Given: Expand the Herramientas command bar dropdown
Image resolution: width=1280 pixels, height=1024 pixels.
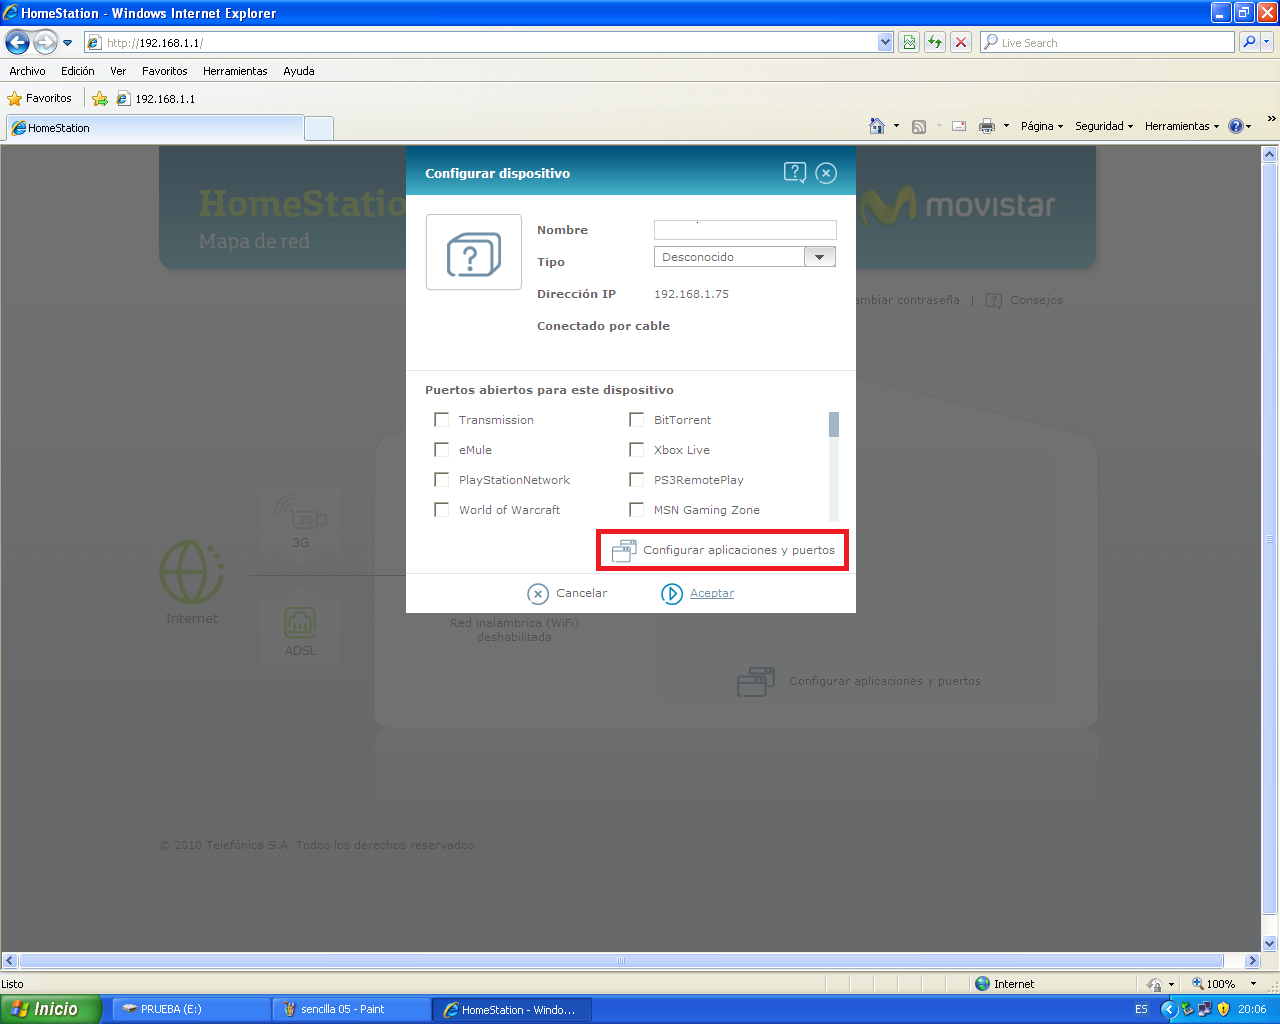Looking at the screenshot, I should (x=1182, y=126).
